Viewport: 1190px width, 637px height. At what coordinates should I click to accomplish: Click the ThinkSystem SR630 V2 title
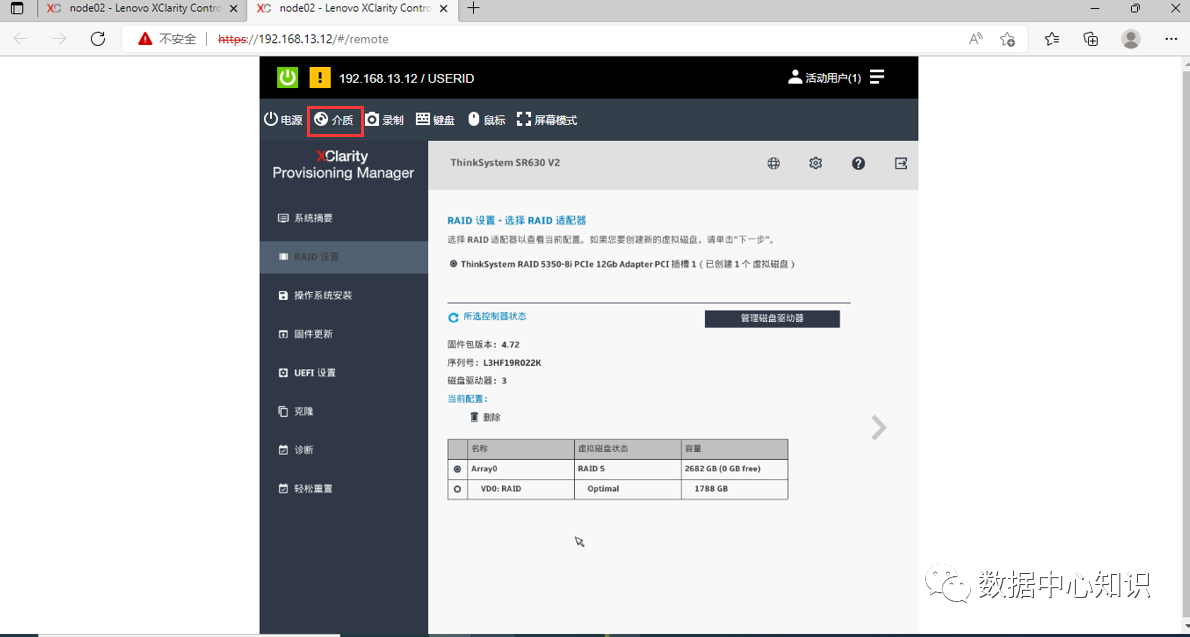click(x=505, y=162)
